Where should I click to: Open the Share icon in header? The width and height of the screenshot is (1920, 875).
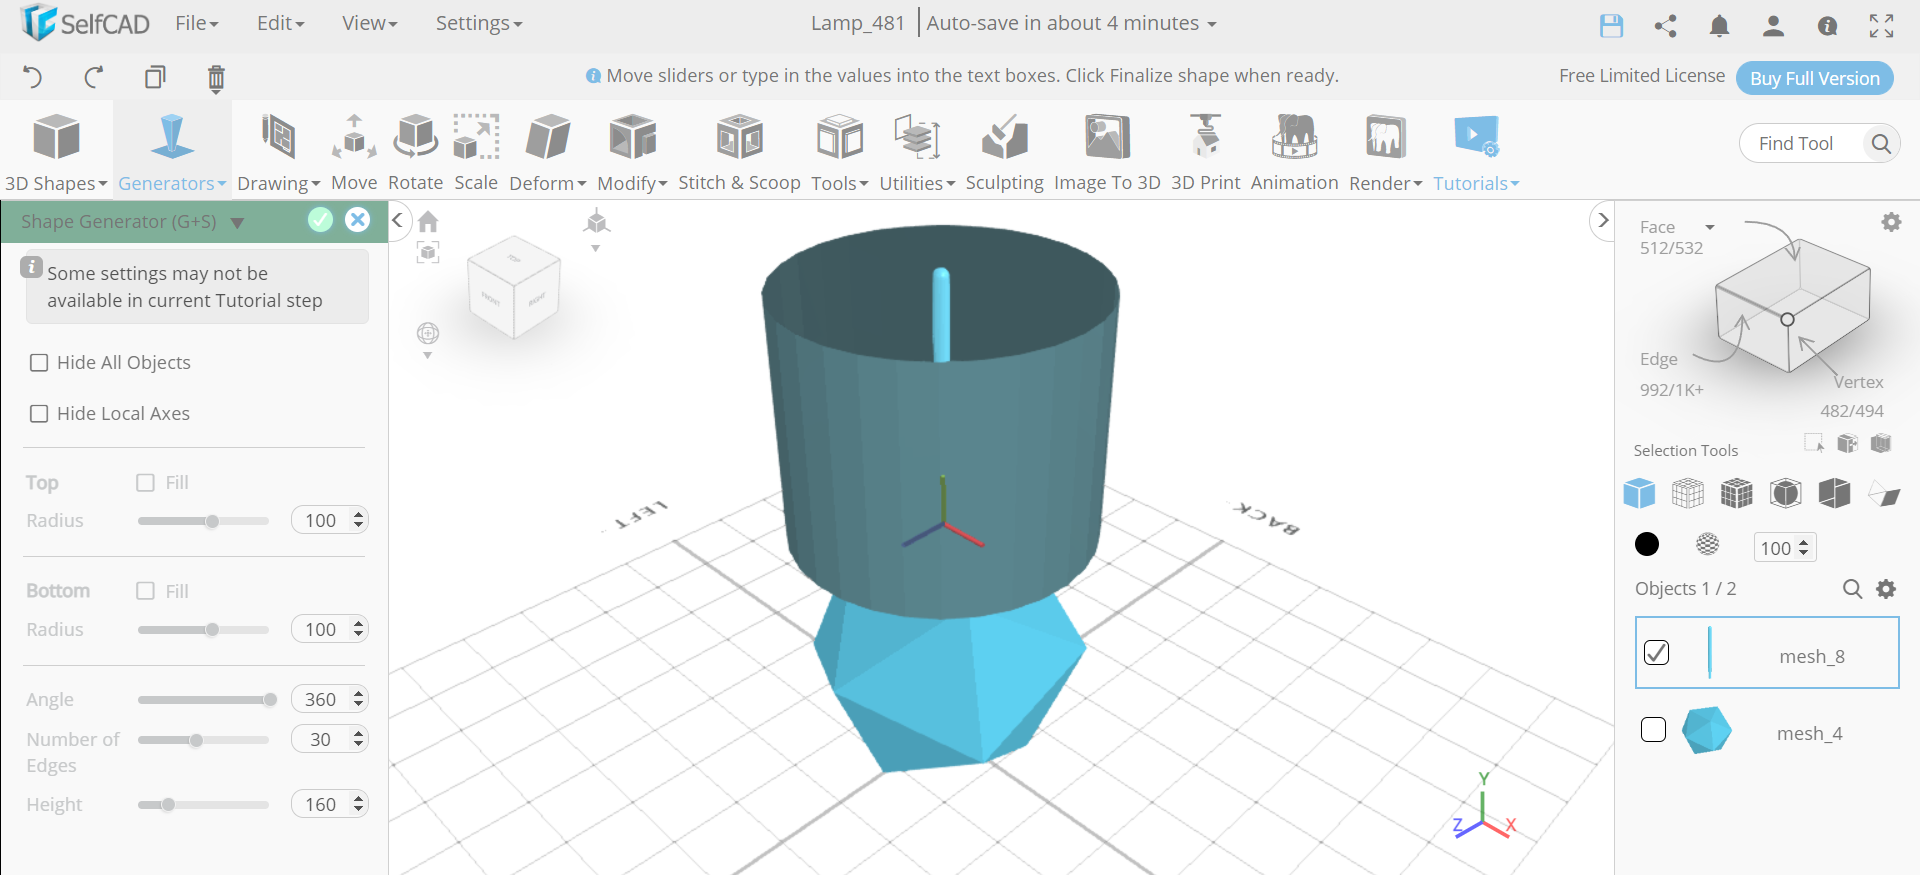1665,25
